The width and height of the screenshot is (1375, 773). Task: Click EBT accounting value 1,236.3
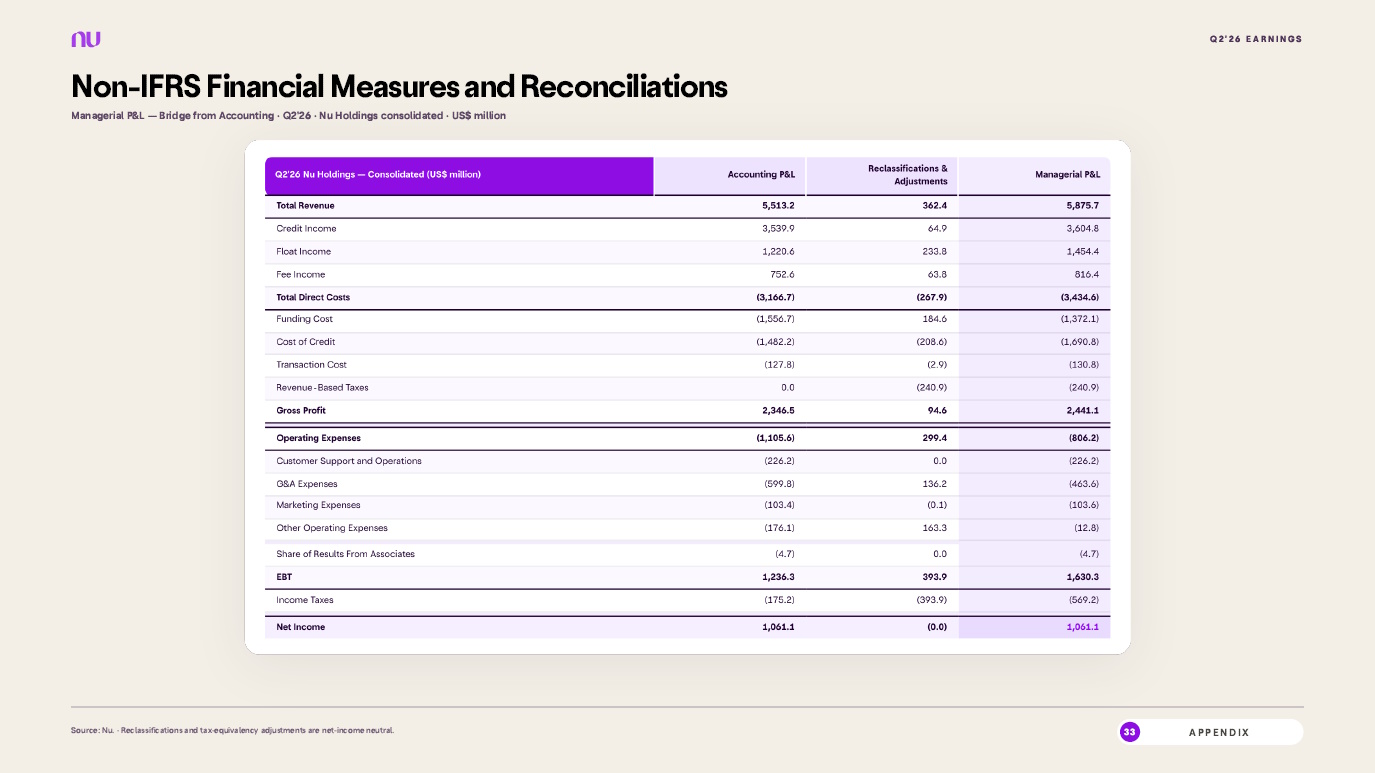[777, 577]
